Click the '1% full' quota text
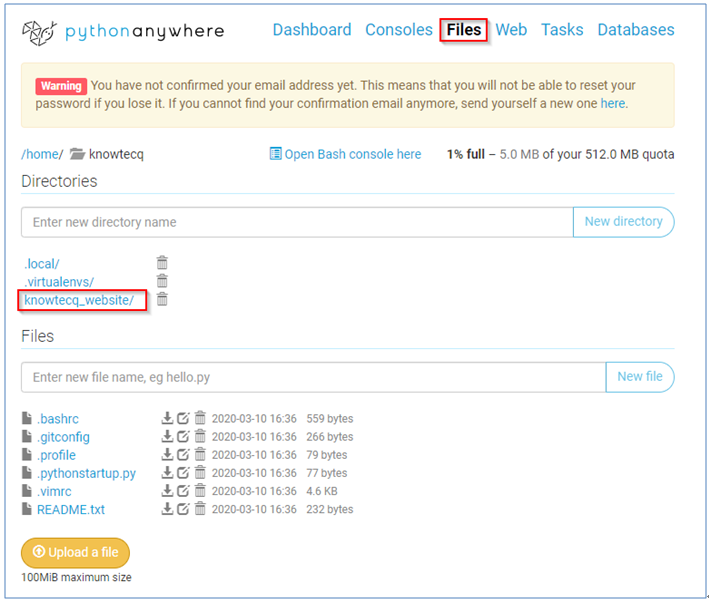The image size is (709, 604). 466,154
